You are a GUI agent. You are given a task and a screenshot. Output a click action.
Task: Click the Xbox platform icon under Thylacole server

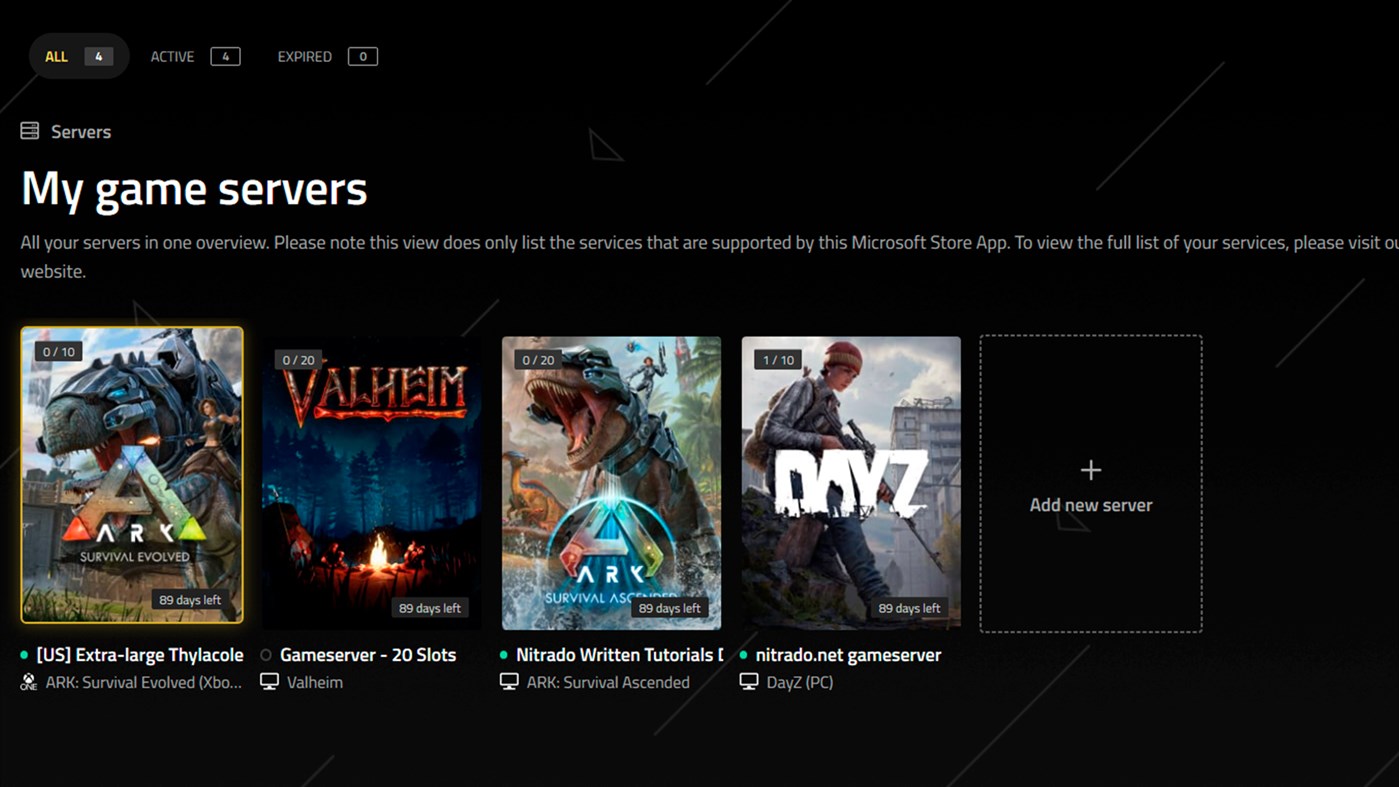tap(29, 682)
